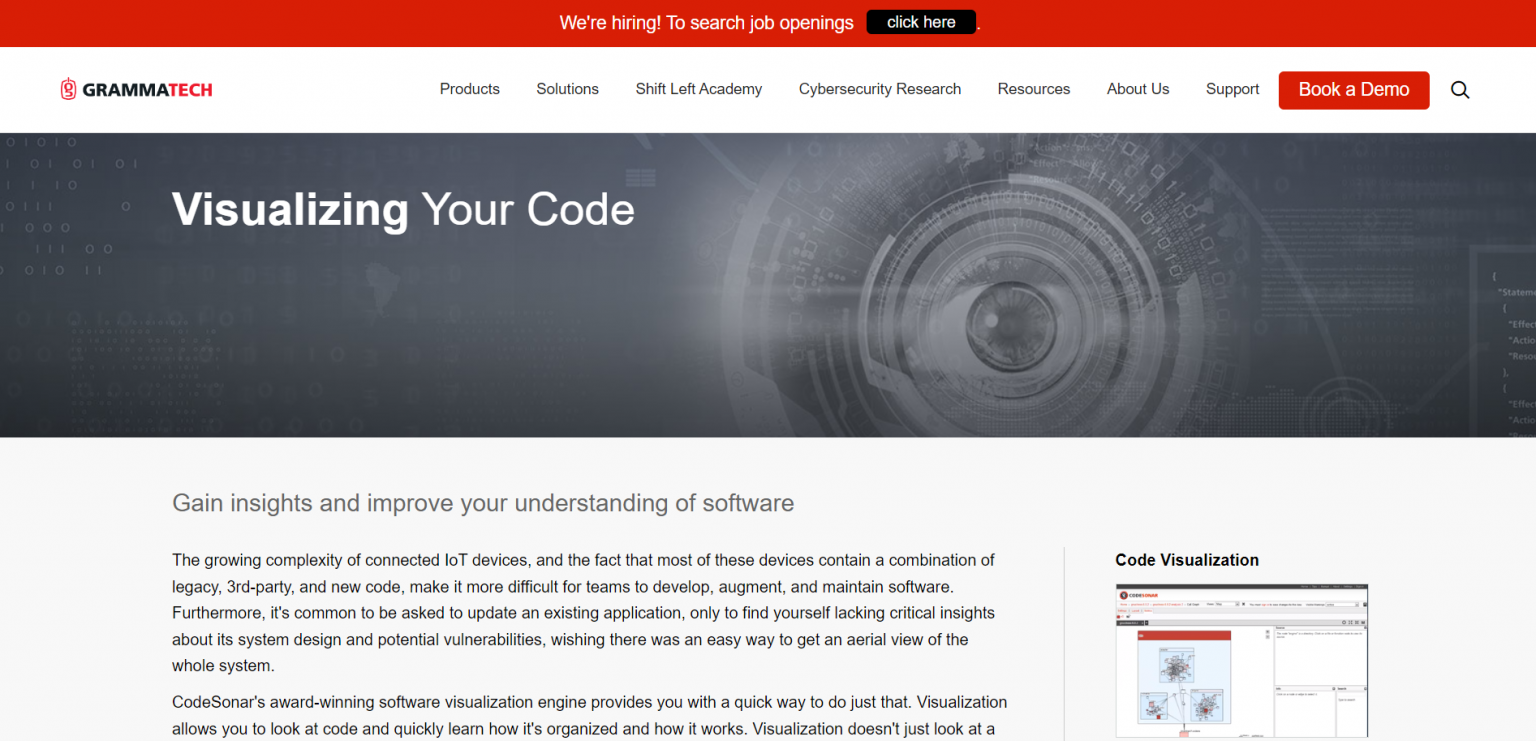
Task: Select Shift Left Academy in the navigation
Action: (x=698, y=89)
